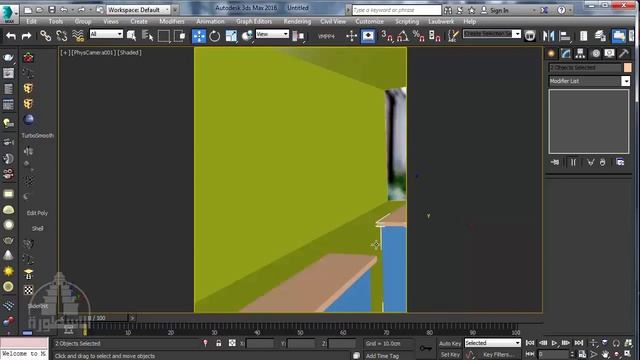
Task: Click the Save File quick access icon
Action: tap(52, 9)
